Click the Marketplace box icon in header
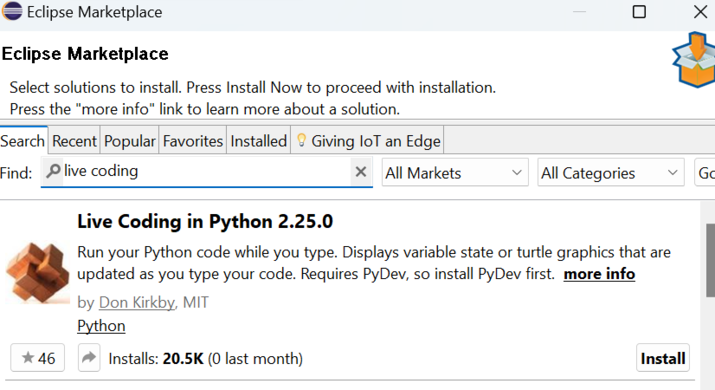This screenshot has width=715, height=390. pos(694,59)
